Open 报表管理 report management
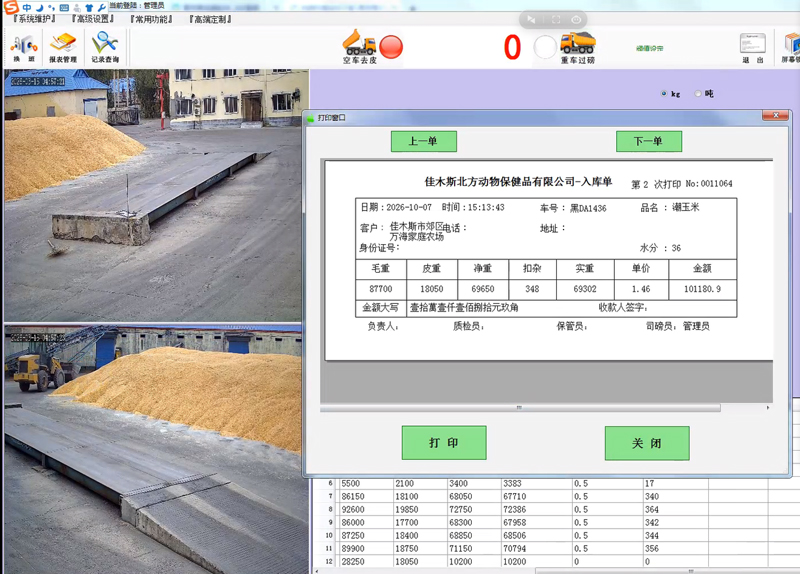800x574 pixels. coord(63,48)
